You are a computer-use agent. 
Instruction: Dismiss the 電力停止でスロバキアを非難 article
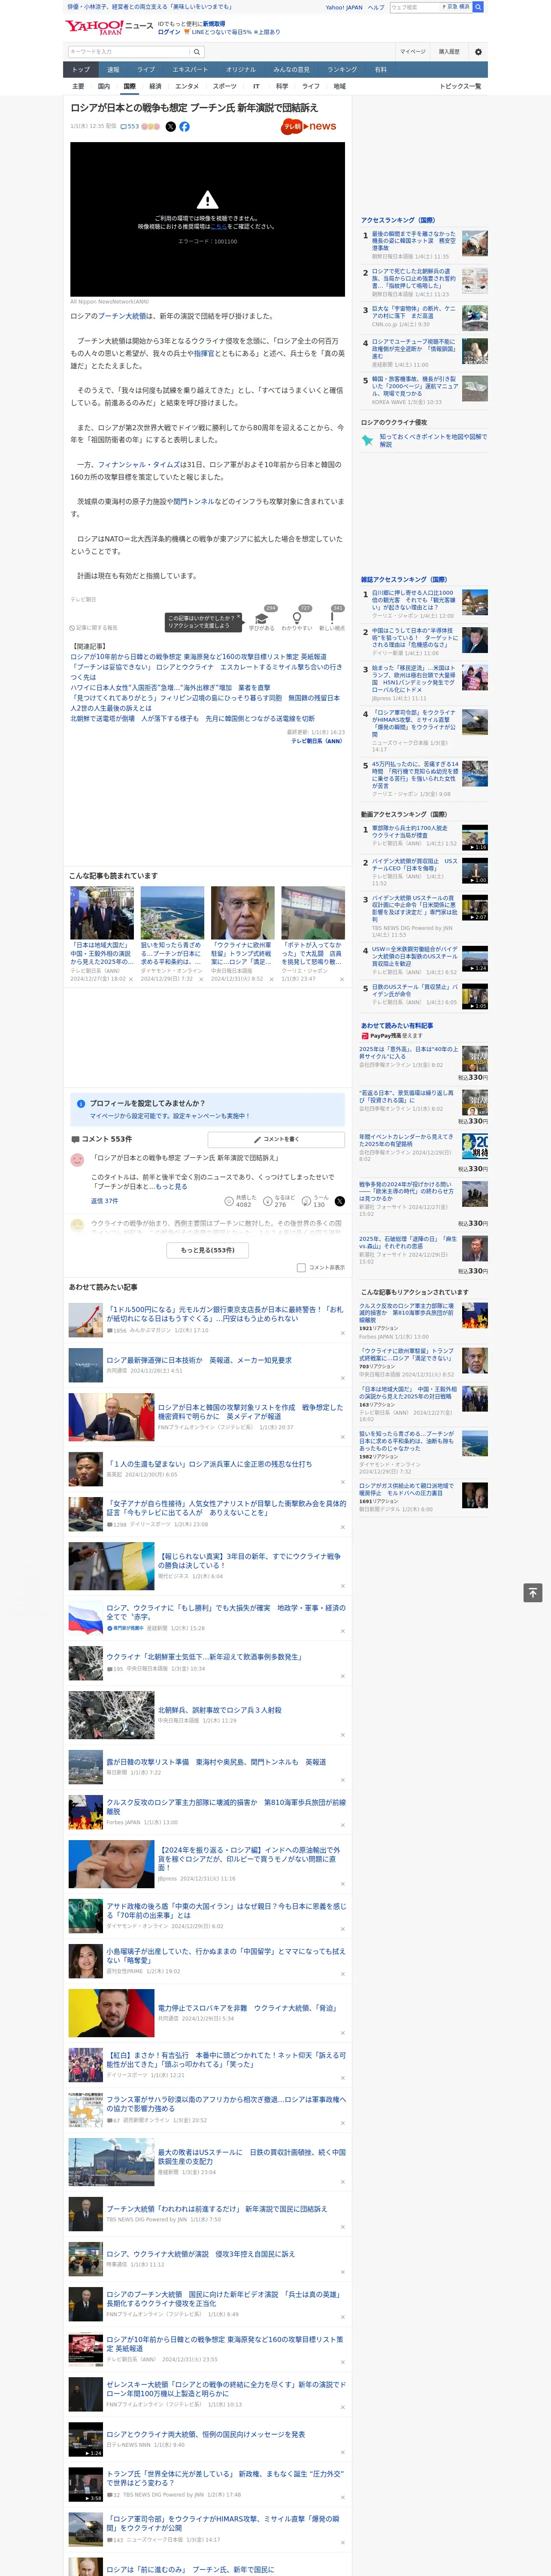[342, 2033]
